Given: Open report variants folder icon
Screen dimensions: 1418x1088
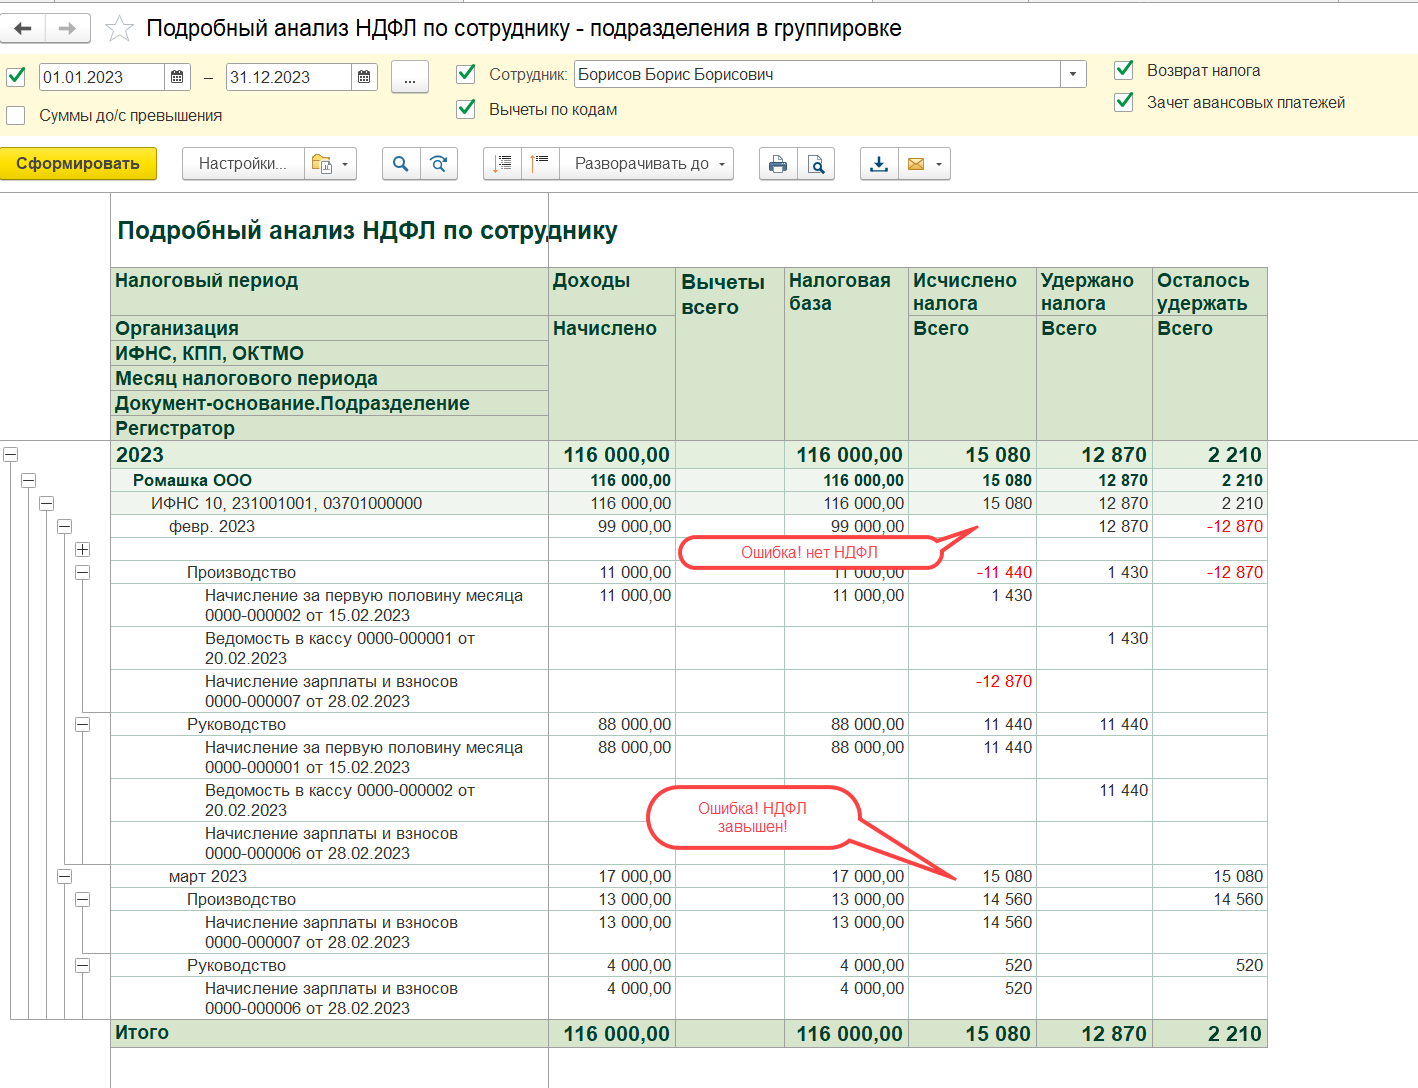Looking at the screenshot, I should click(x=321, y=164).
